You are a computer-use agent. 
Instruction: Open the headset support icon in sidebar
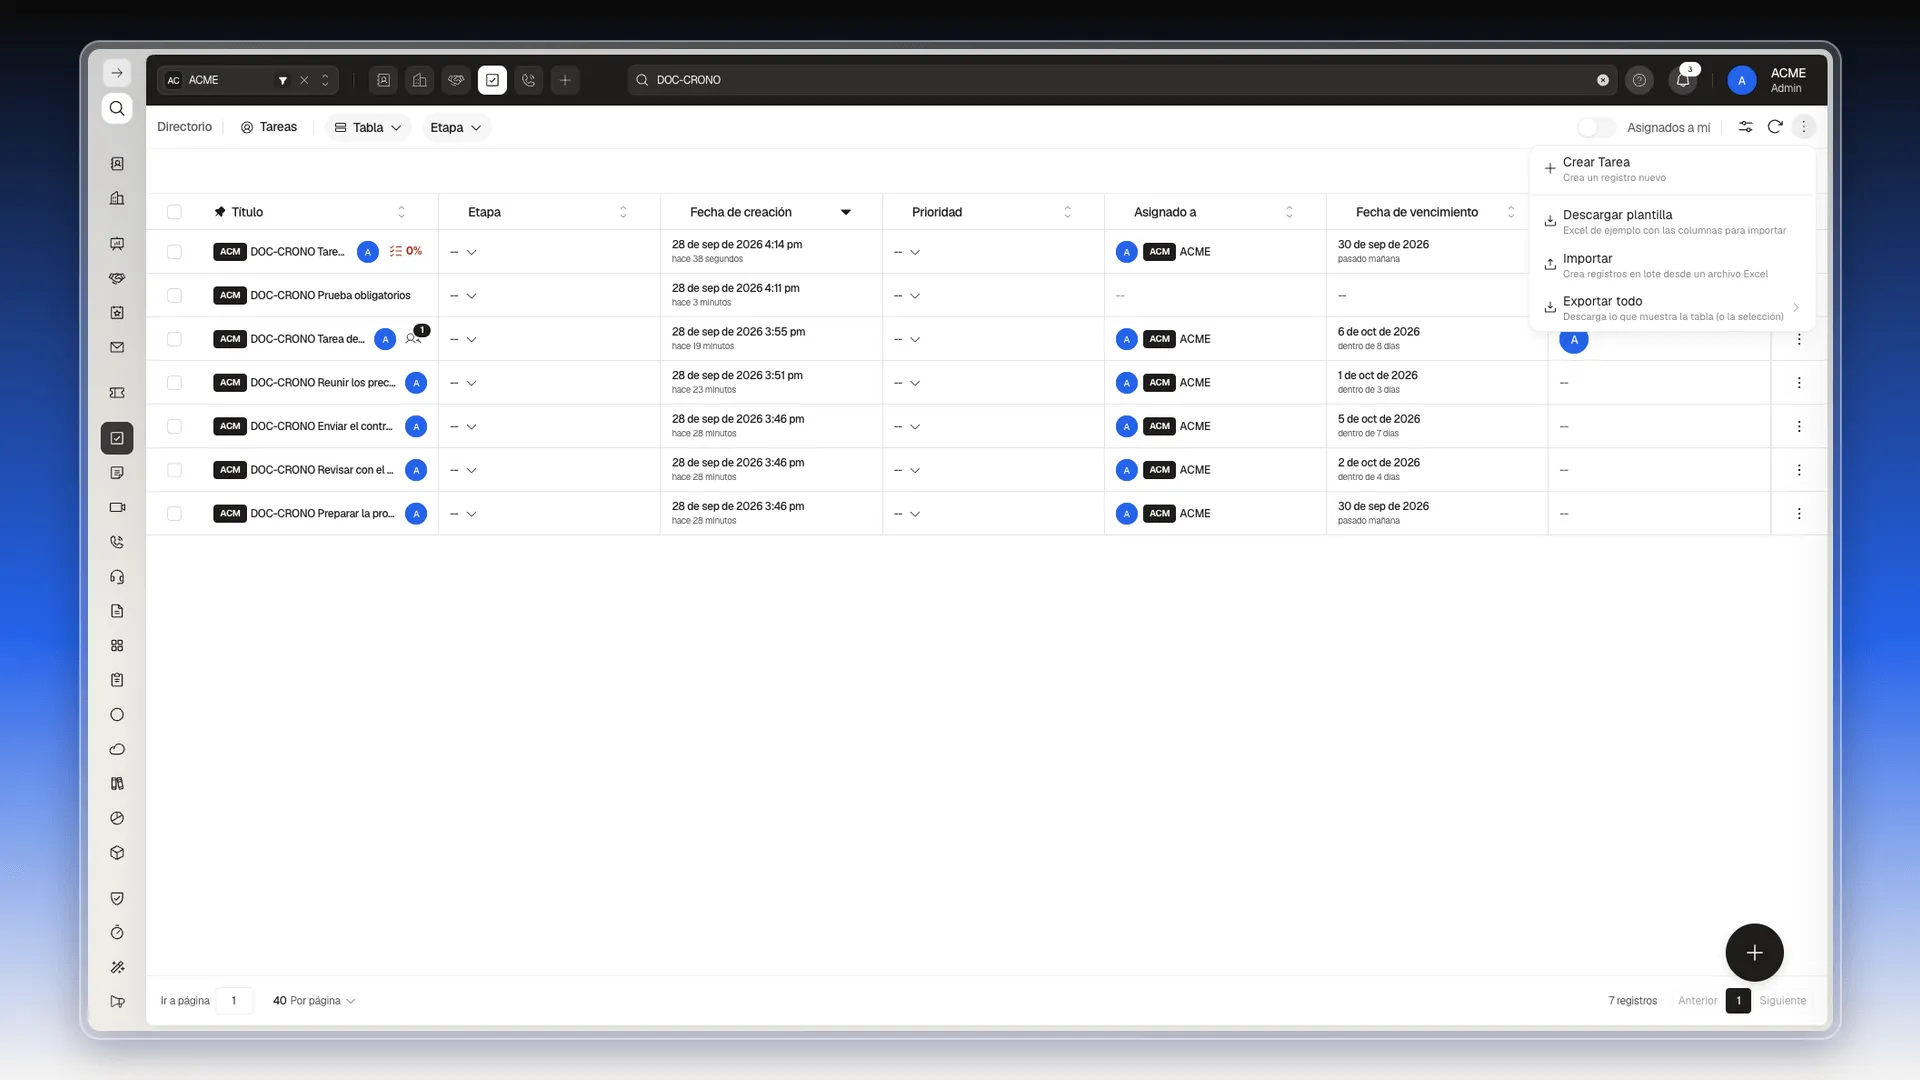[117, 576]
